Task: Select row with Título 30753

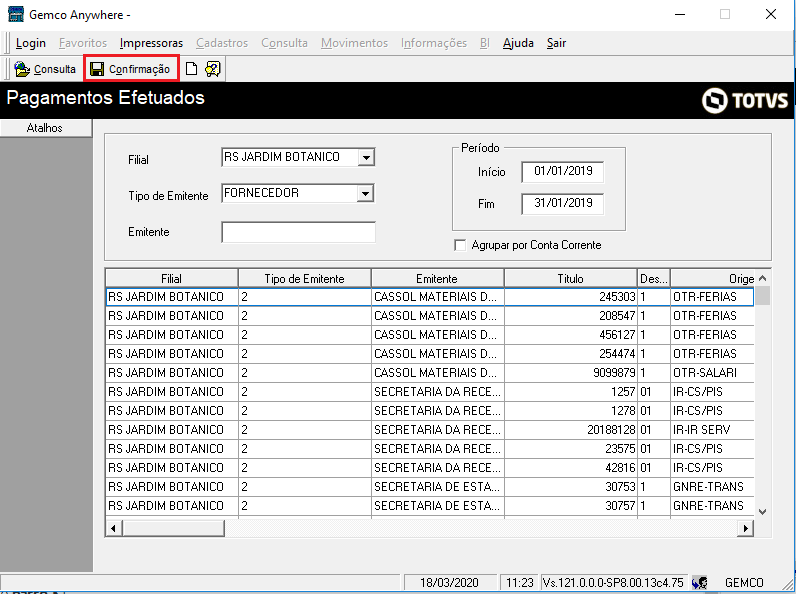Action: 429,487
